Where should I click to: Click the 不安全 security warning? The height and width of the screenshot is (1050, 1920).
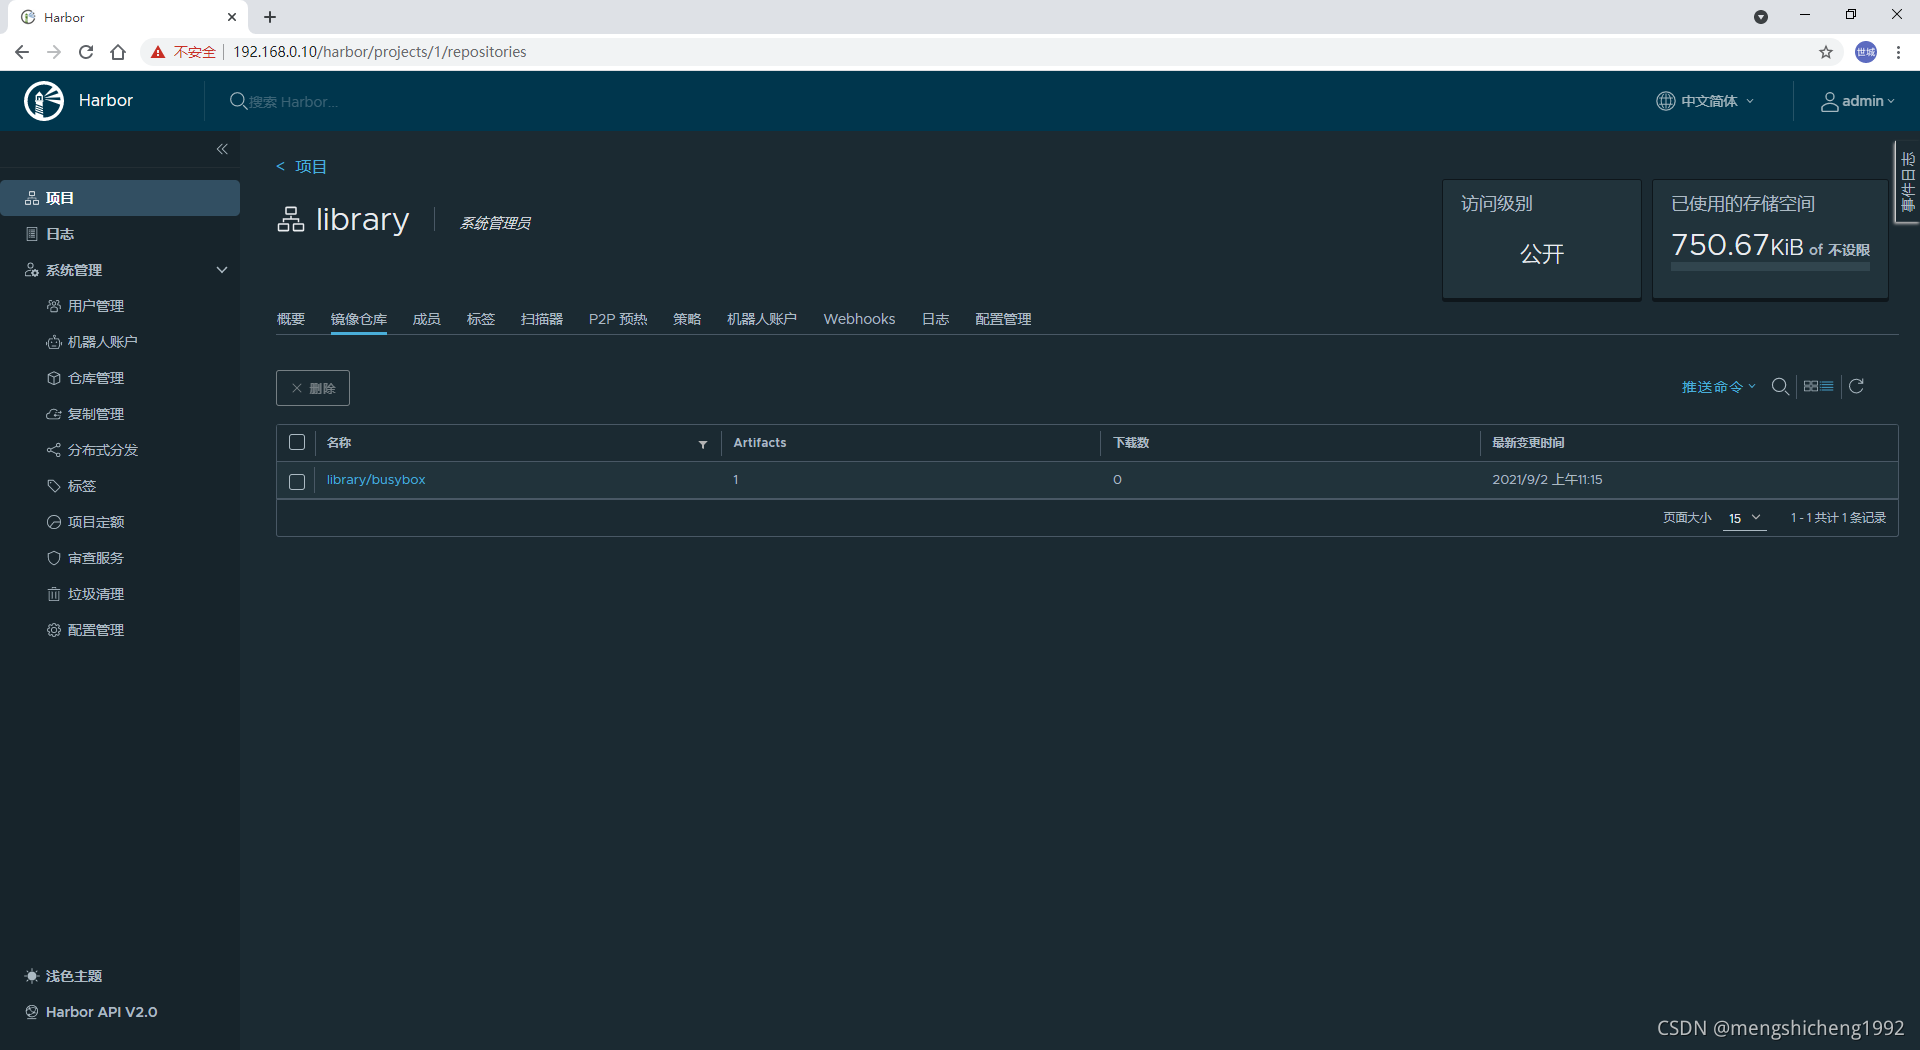(184, 52)
